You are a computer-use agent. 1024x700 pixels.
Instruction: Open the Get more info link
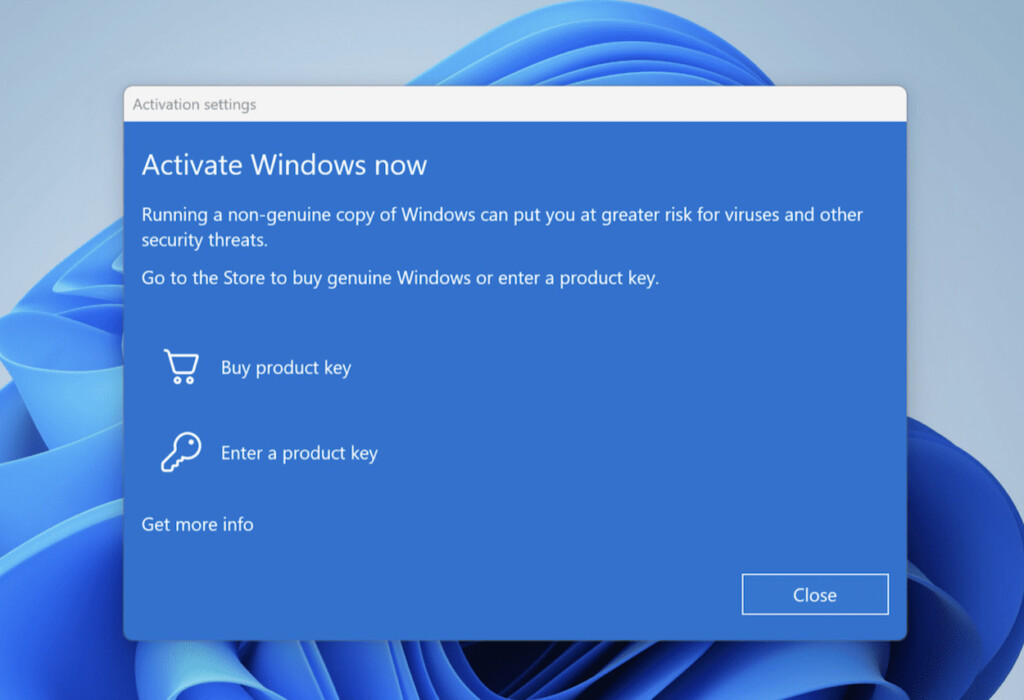pyautogui.click(x=197, y=524)
